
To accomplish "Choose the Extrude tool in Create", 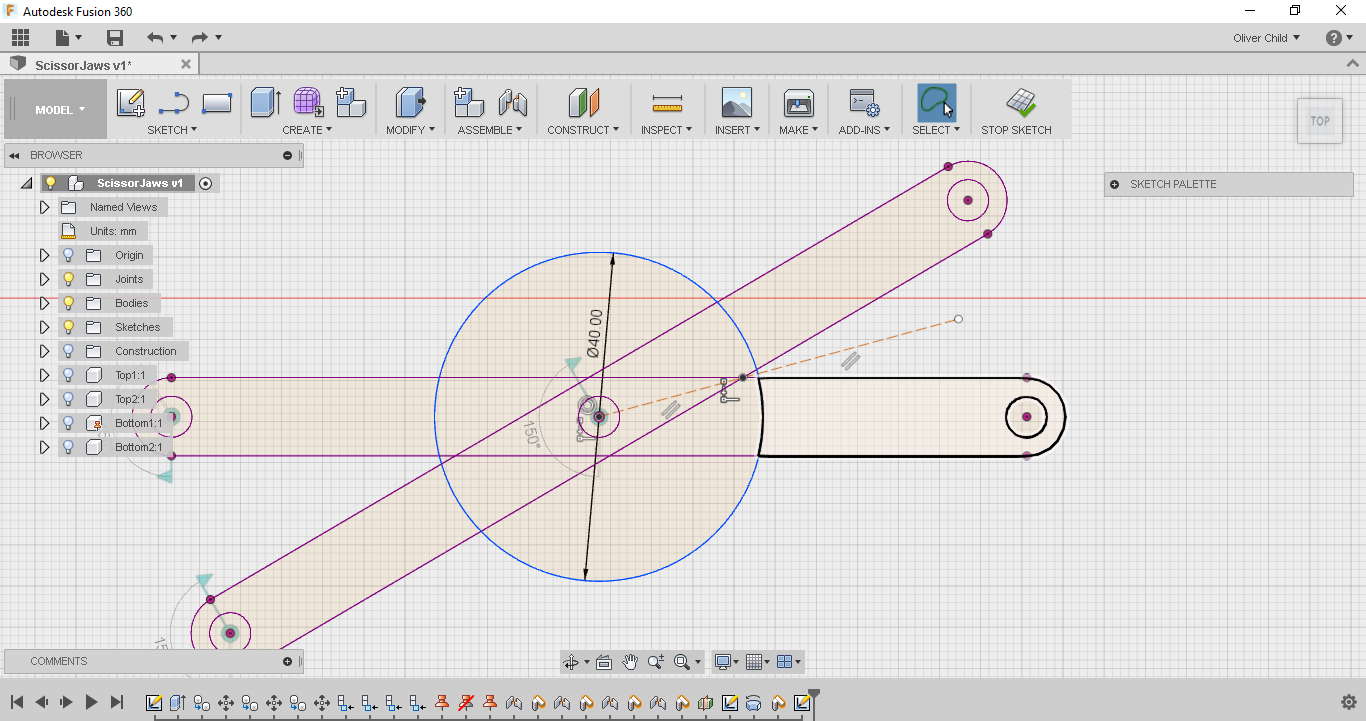I will (265, 103).
